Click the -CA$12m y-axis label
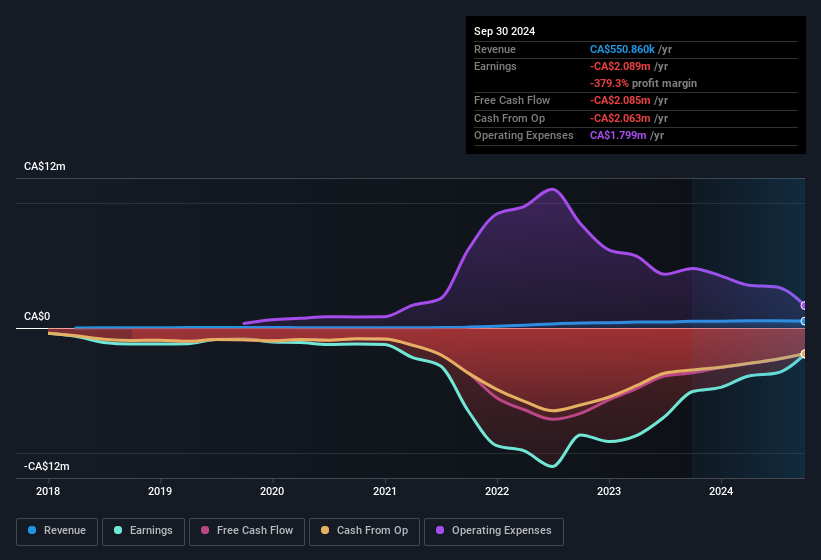The image size is (821, 560). (x=47, y=466)
